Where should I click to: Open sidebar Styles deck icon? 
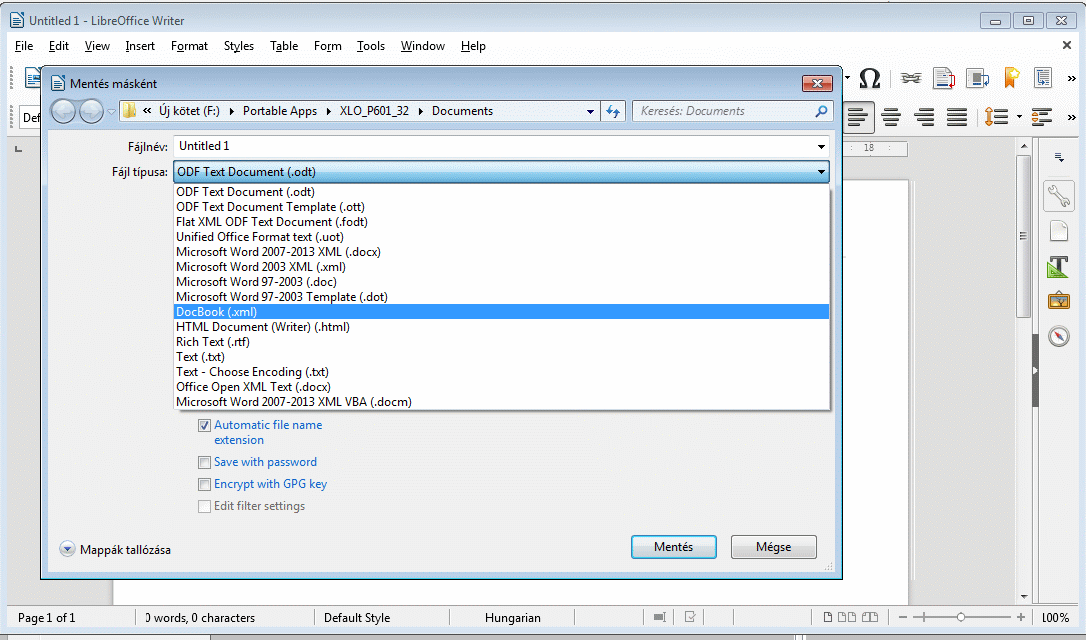[1058, 267]
